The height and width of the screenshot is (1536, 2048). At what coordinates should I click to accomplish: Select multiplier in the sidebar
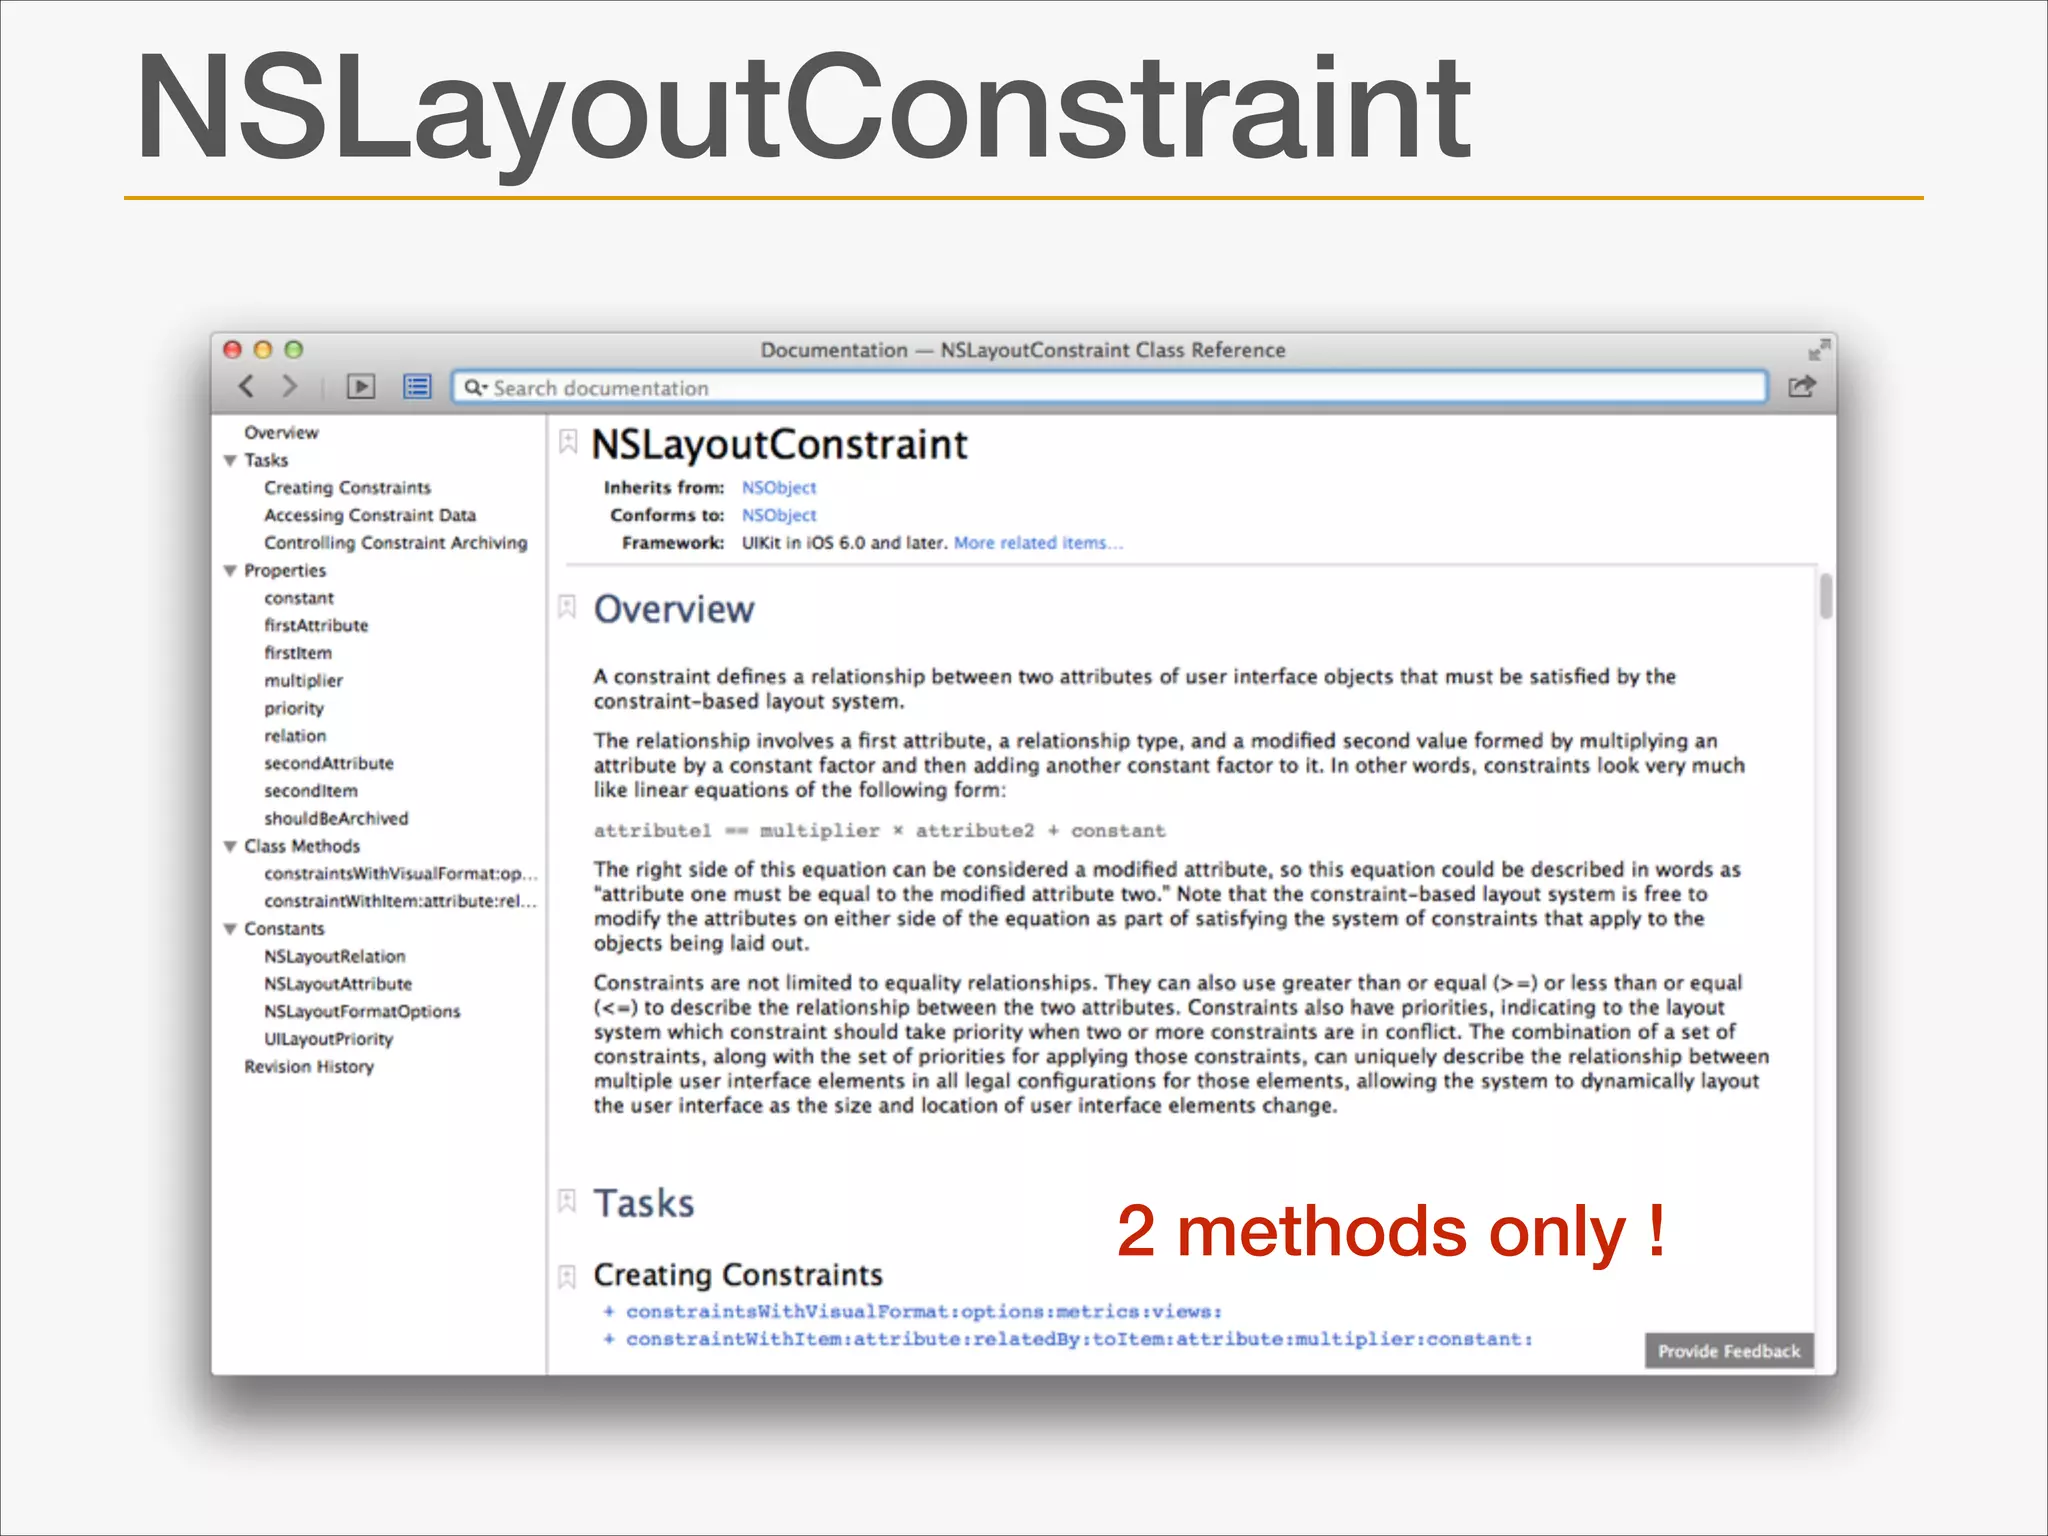coord(303,681)
